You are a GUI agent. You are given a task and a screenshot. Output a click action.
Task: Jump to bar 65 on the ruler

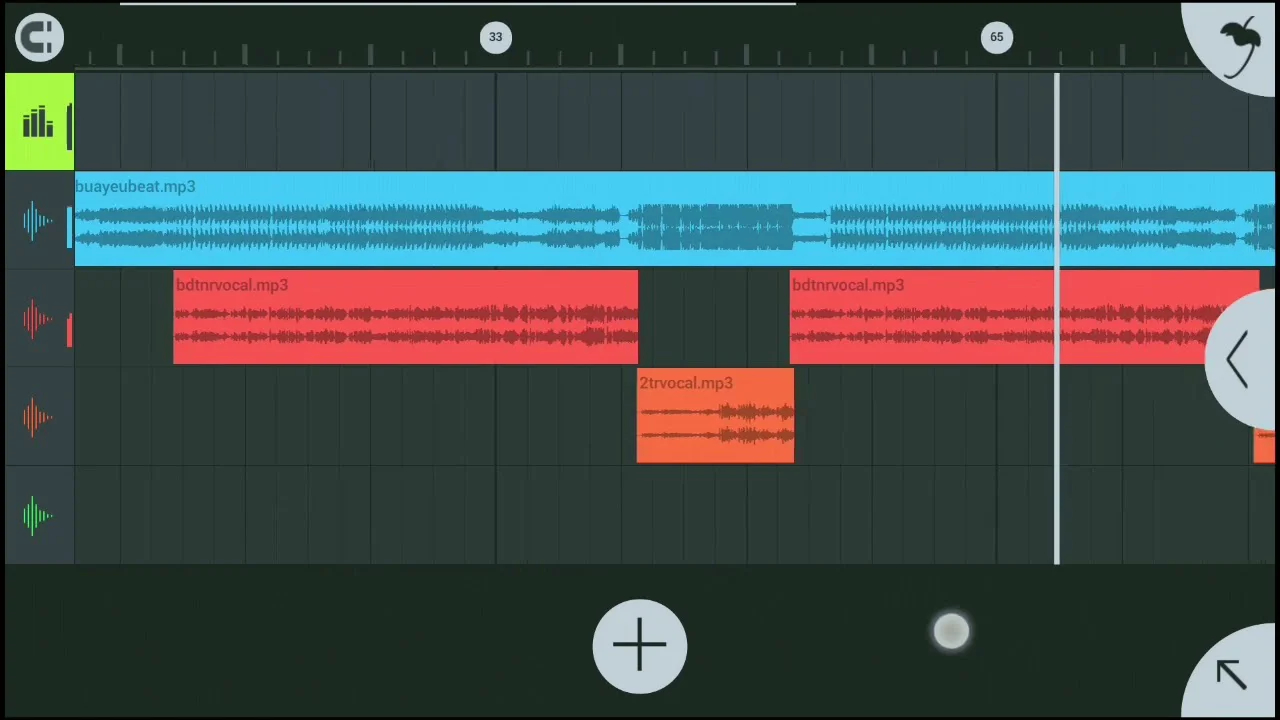pyautogui.click(x=996, y=38)
